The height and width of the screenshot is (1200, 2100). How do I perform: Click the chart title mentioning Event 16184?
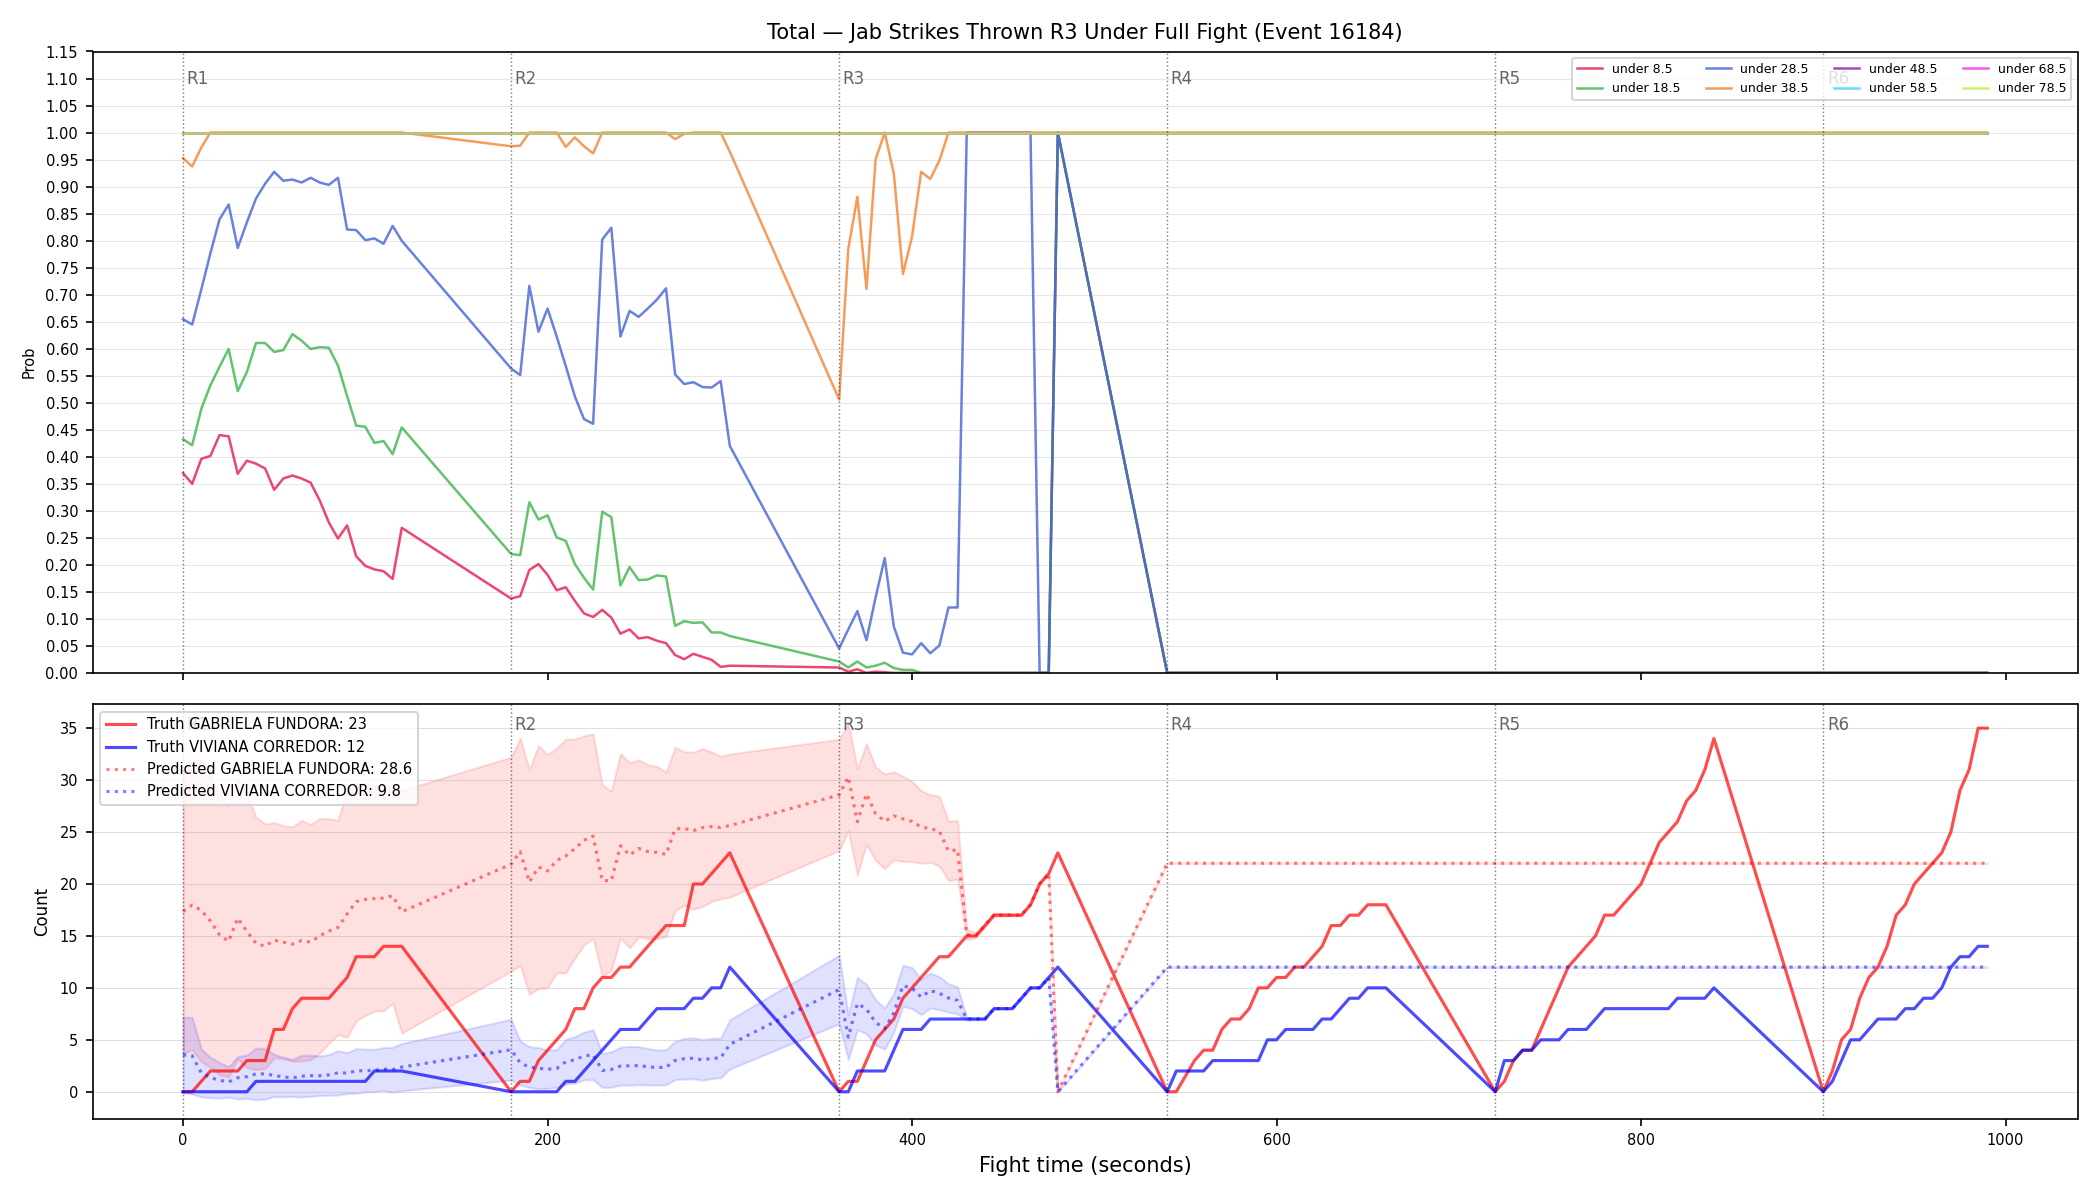tap(1084, 32)
